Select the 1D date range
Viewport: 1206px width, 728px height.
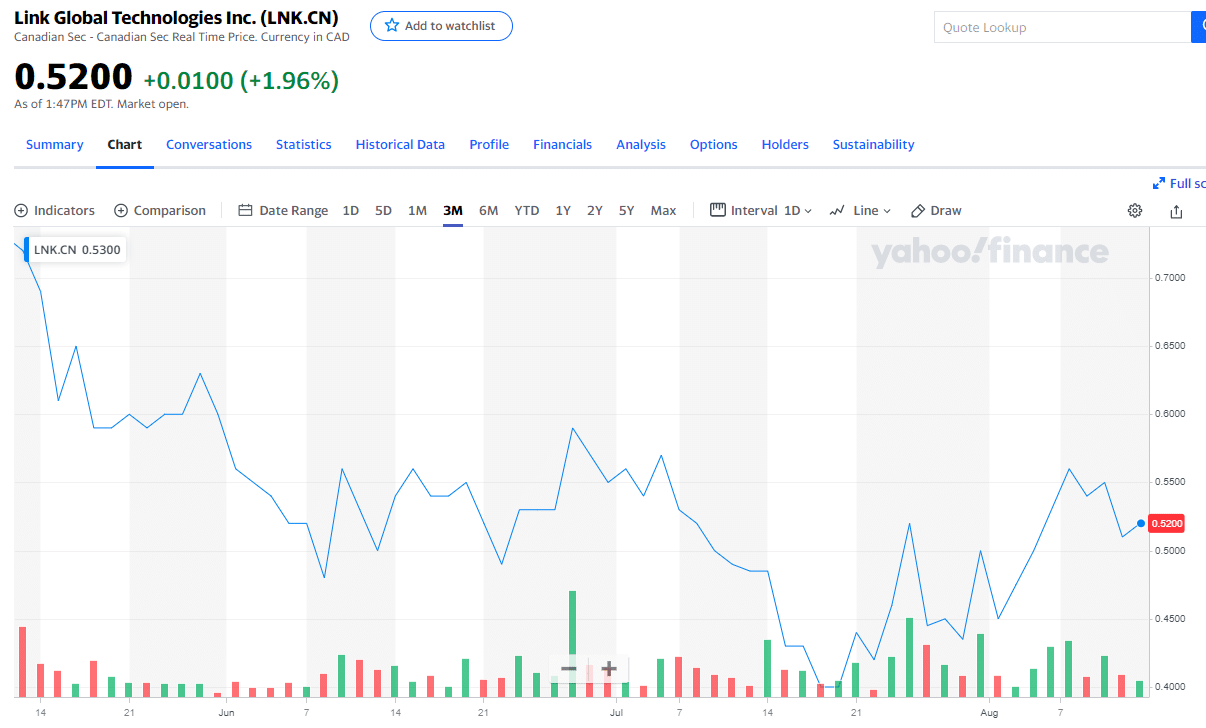click(351, 210)
